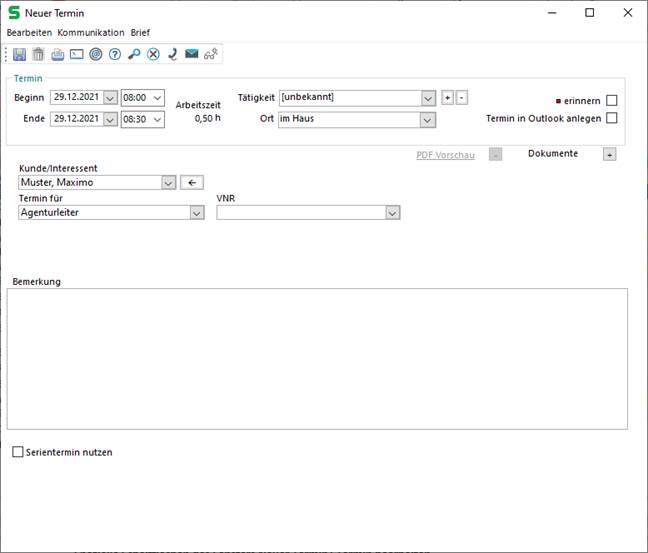648x553 pixels.
Task: Expand the Tätigkeit dropdown
Action: pyautogui.click(x=428, y=98)
